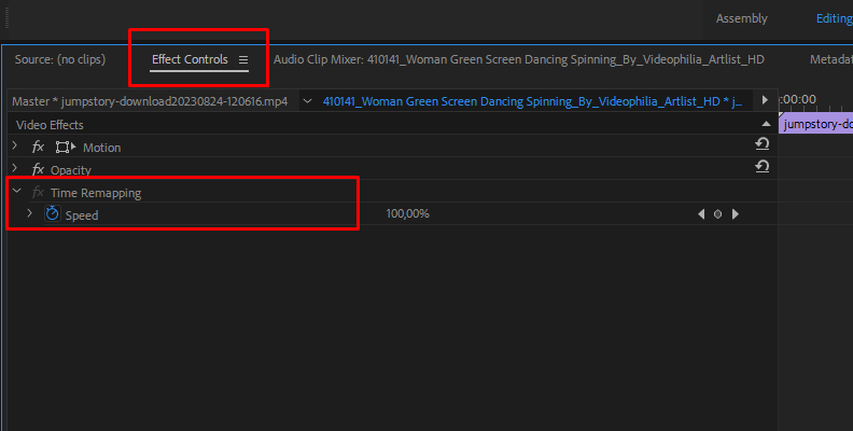Open the Effect Controls panel menu icon
The image size is (853, 431).
click(243, 60)
